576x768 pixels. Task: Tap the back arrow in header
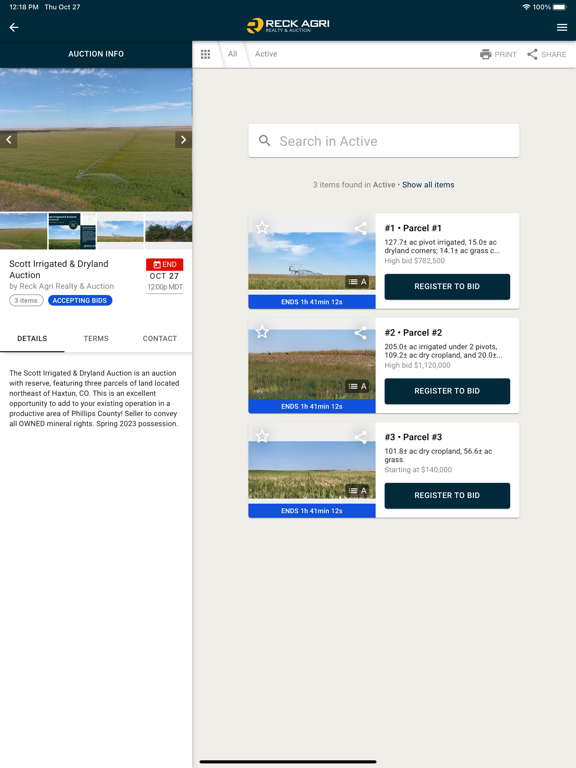[x=14, y=27]
